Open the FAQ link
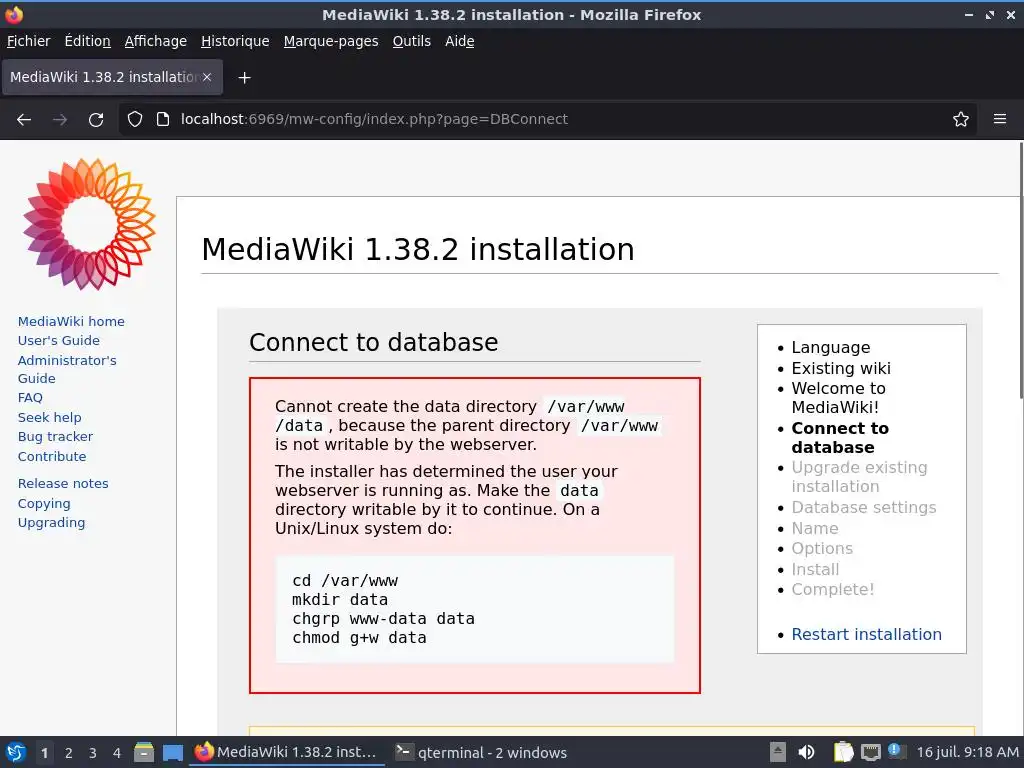1024x768 pixels. [x=30, y=397]
